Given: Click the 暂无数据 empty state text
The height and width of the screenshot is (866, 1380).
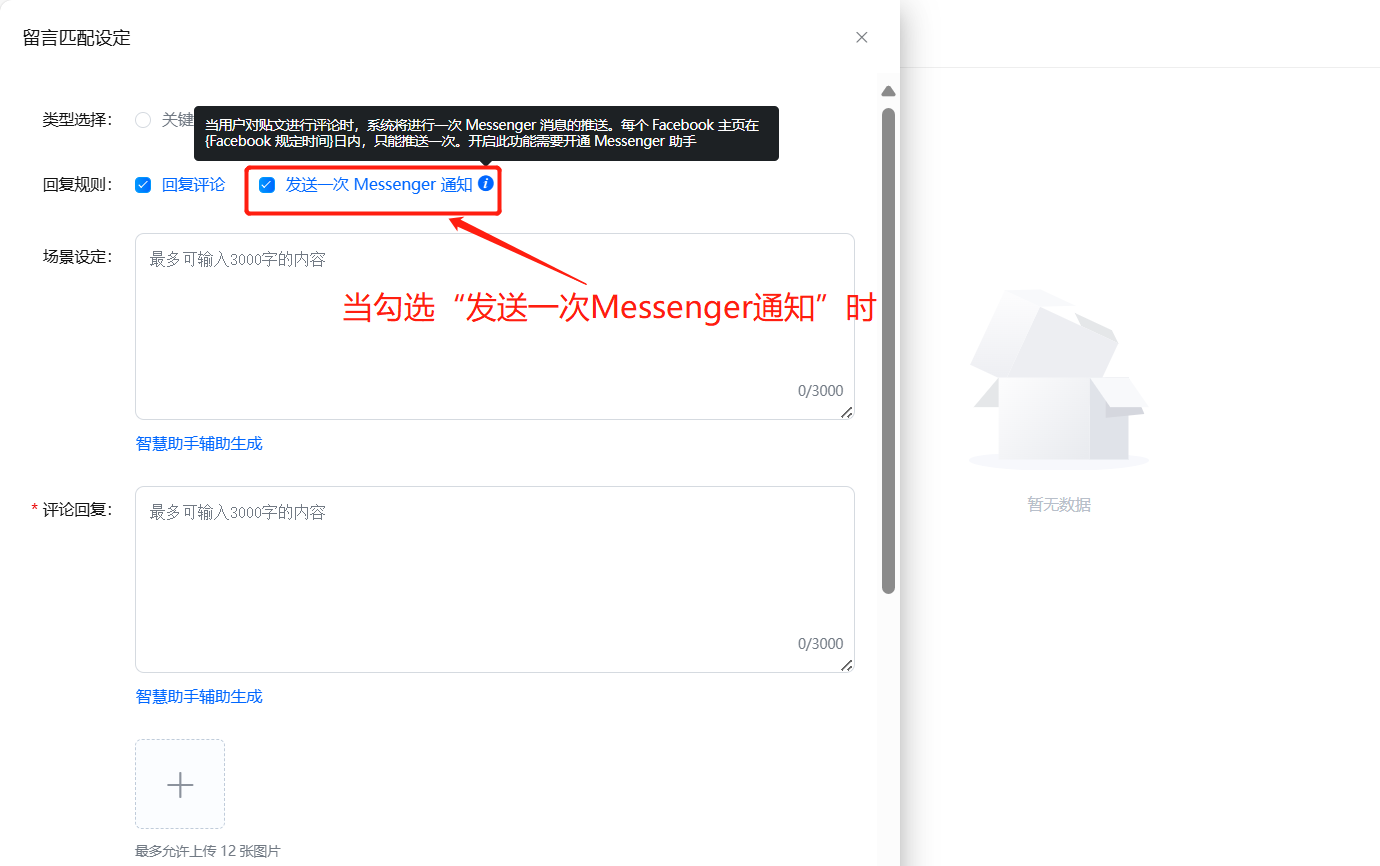Looking at the screenshot, I should coord(1059,505).
